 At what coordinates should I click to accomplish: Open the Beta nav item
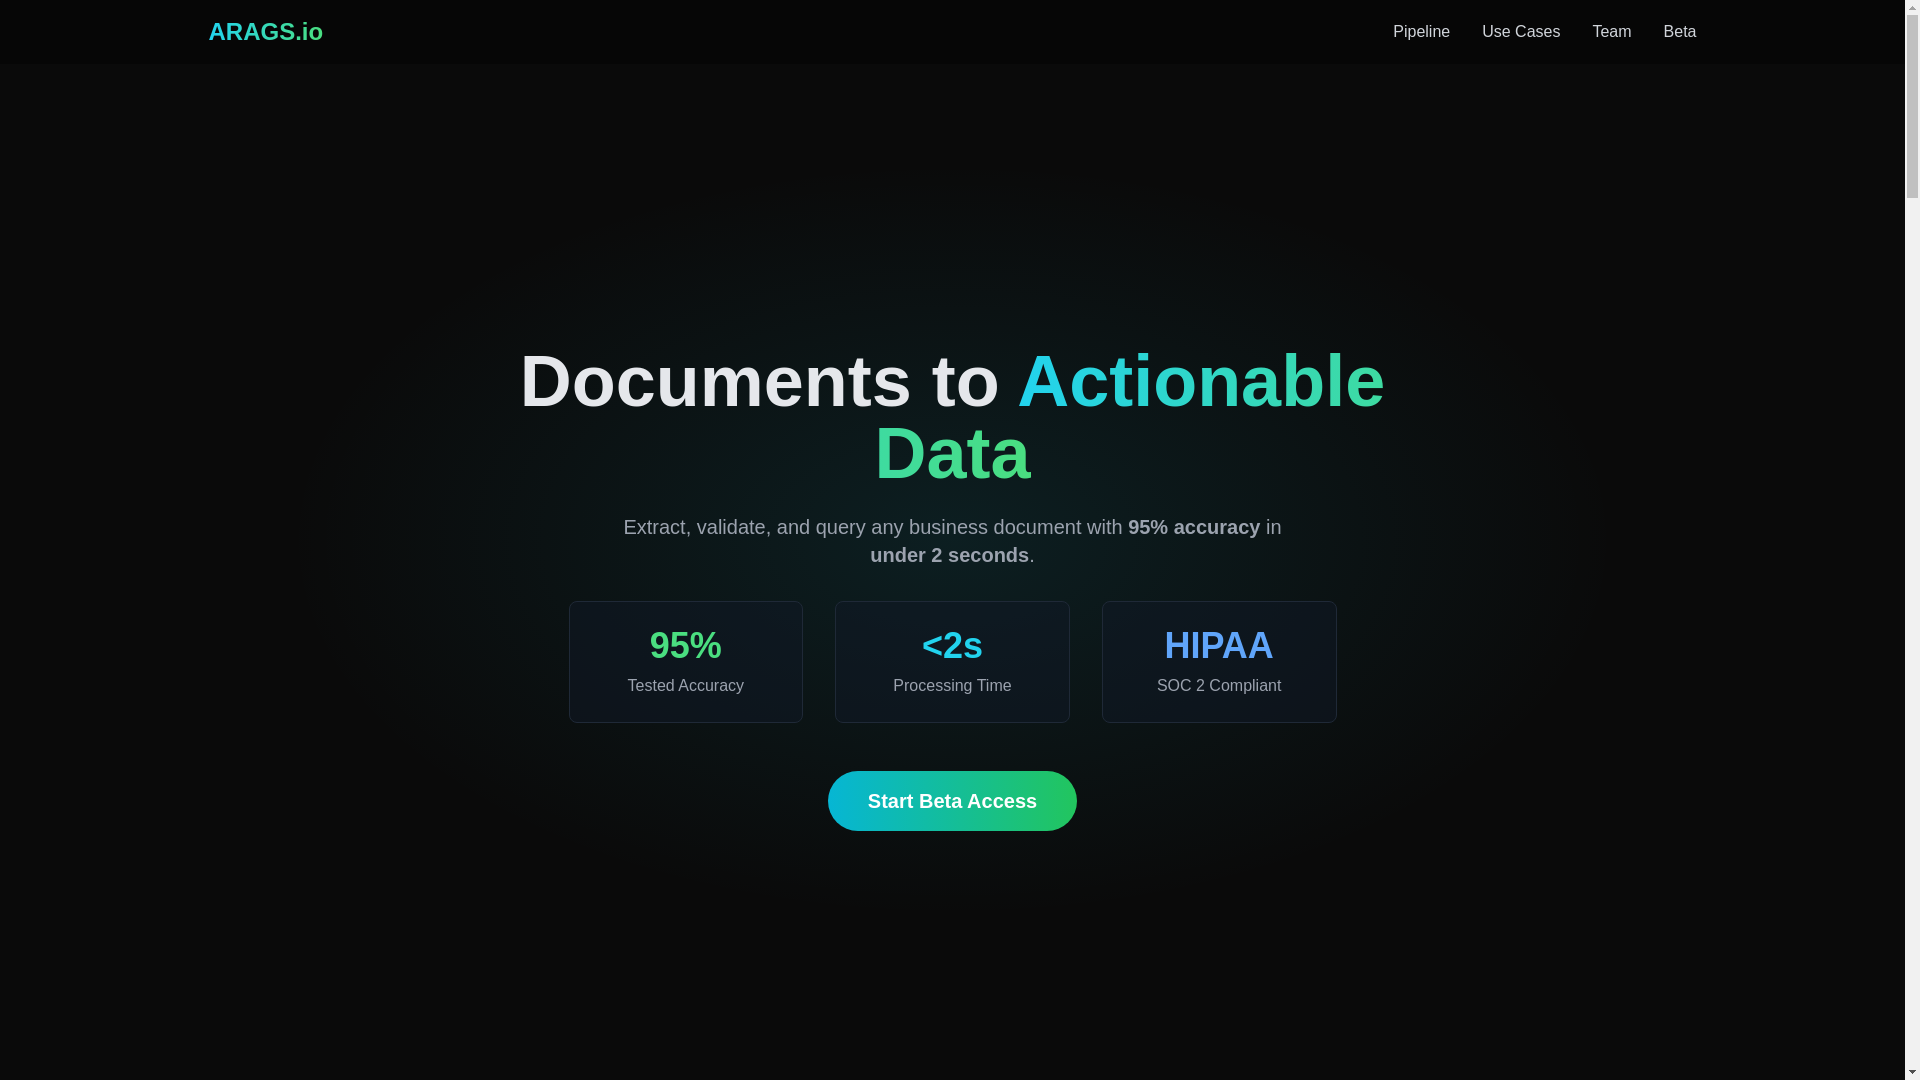coord(1679,32)
